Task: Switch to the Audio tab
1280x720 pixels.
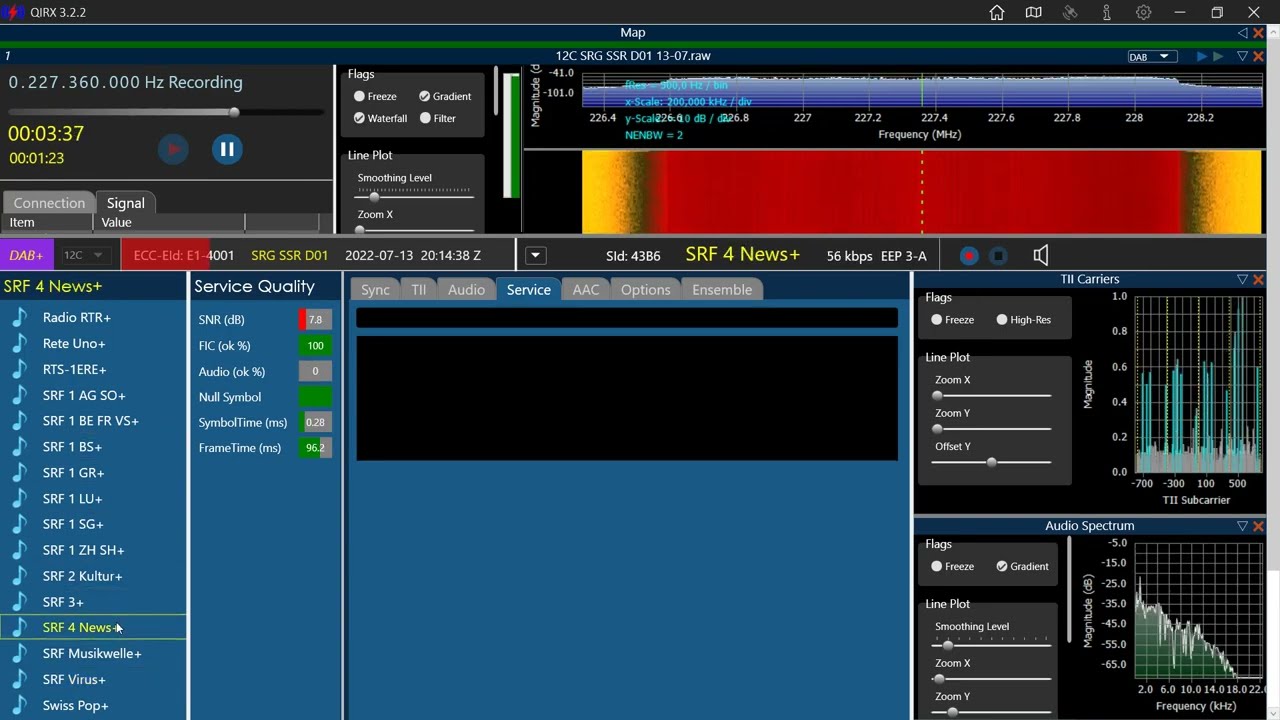Action: pos(466,290)
